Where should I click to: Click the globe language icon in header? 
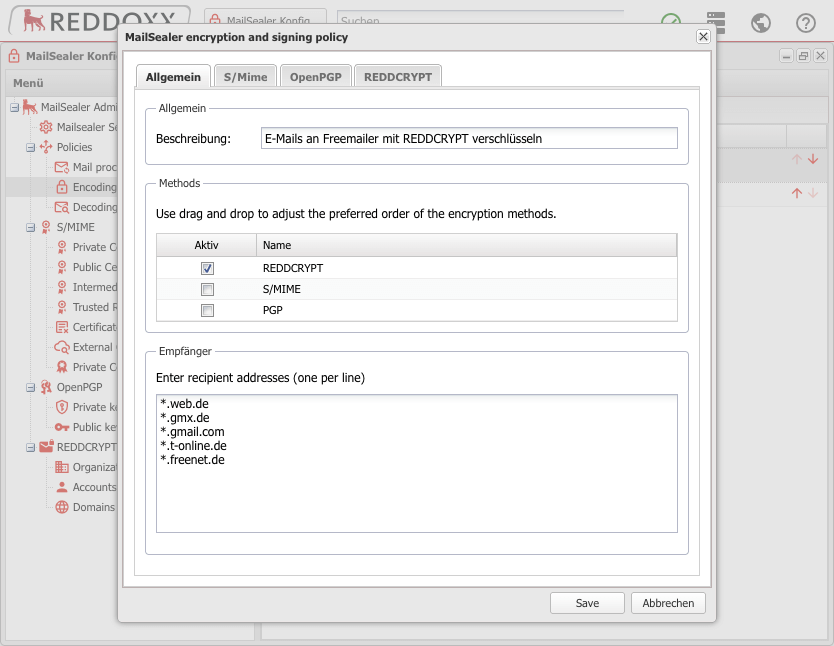(x=761, y=23)
